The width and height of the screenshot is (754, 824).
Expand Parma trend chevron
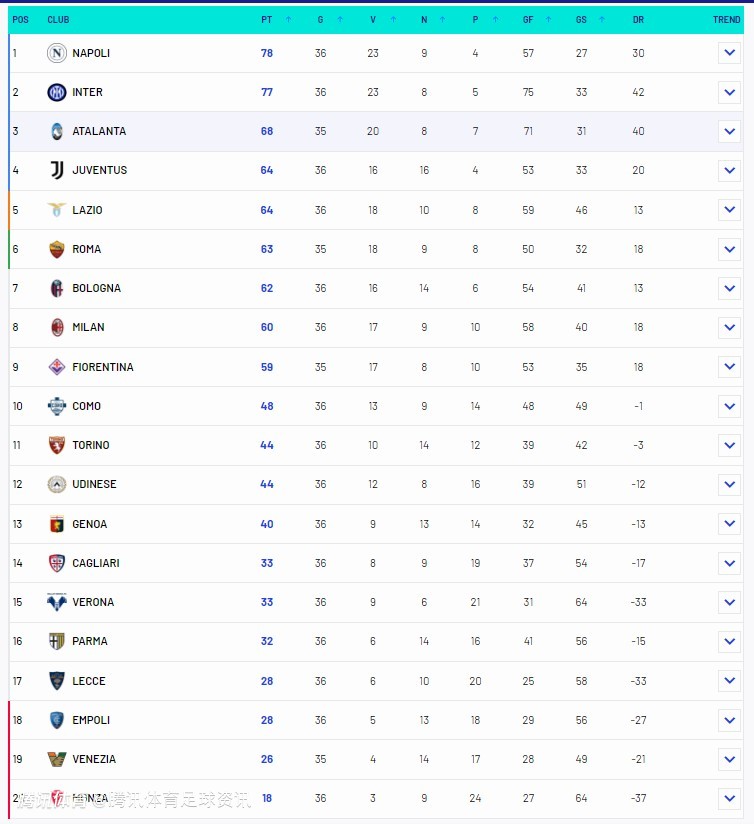click(x=729, y=641)
